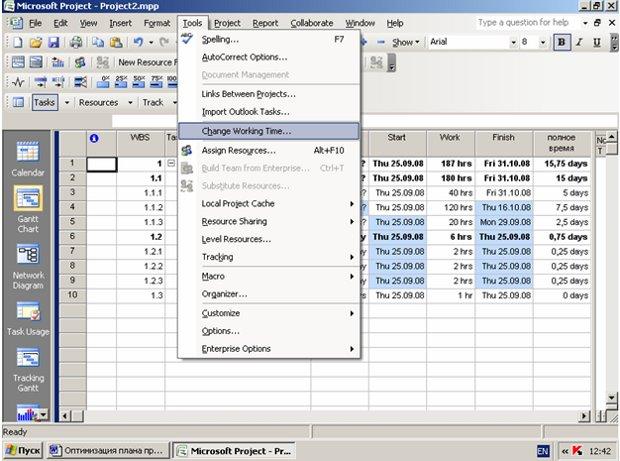The height and width of the screenshot is (461, 620).
Task: Open Calendar view in View Bar
Action: (x=28, y=158)
